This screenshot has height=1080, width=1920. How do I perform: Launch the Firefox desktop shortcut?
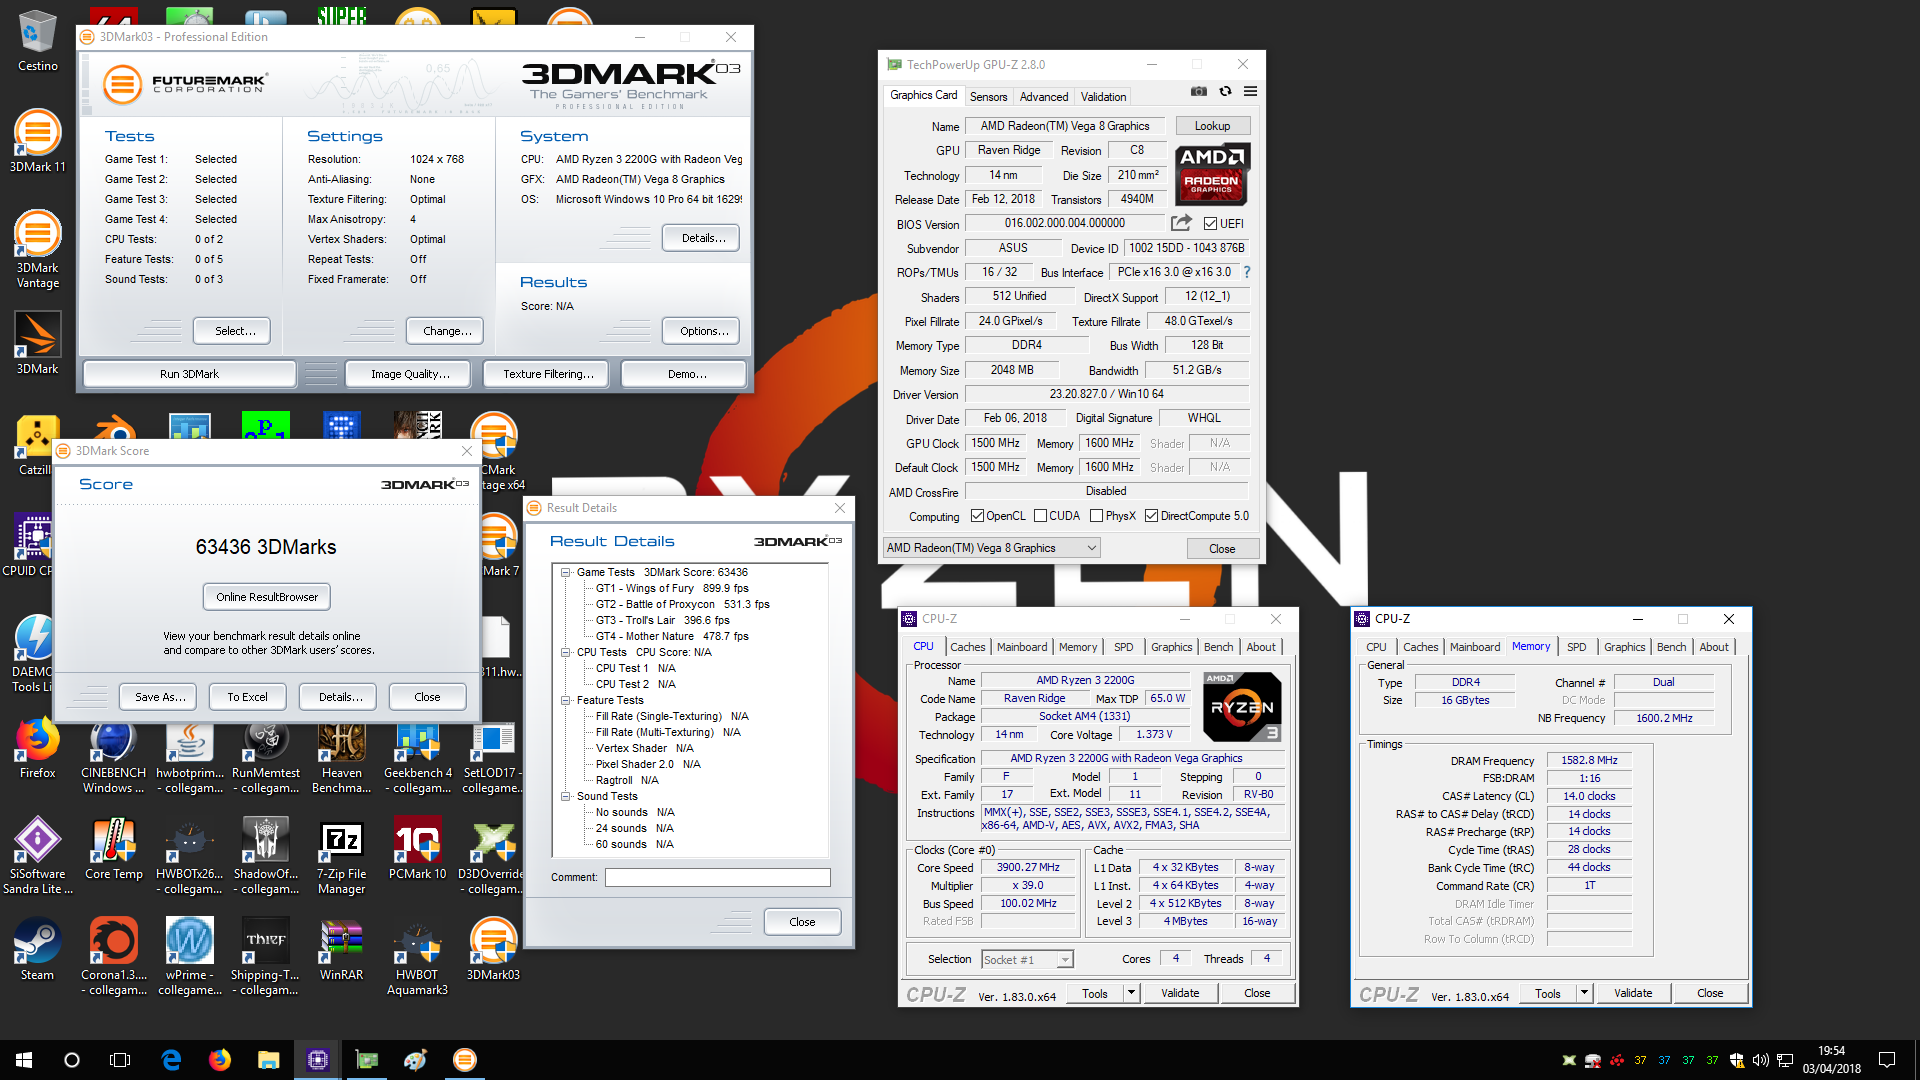tap(37, 748)
